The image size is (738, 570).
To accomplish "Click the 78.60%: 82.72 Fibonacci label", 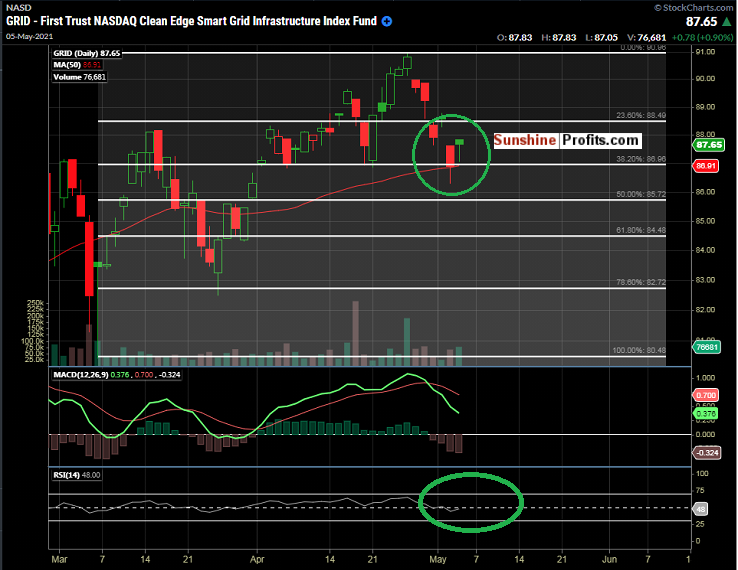I will coord(641,282).
